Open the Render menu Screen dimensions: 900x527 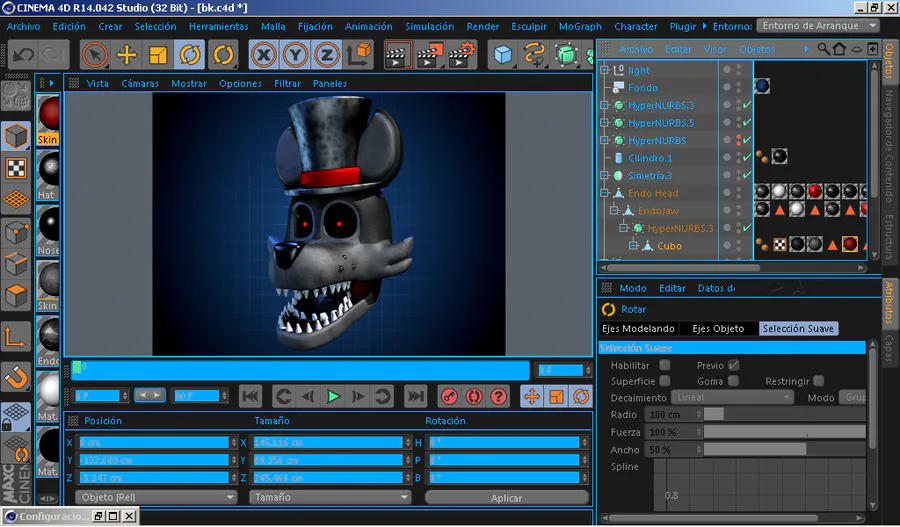point(483,26)
